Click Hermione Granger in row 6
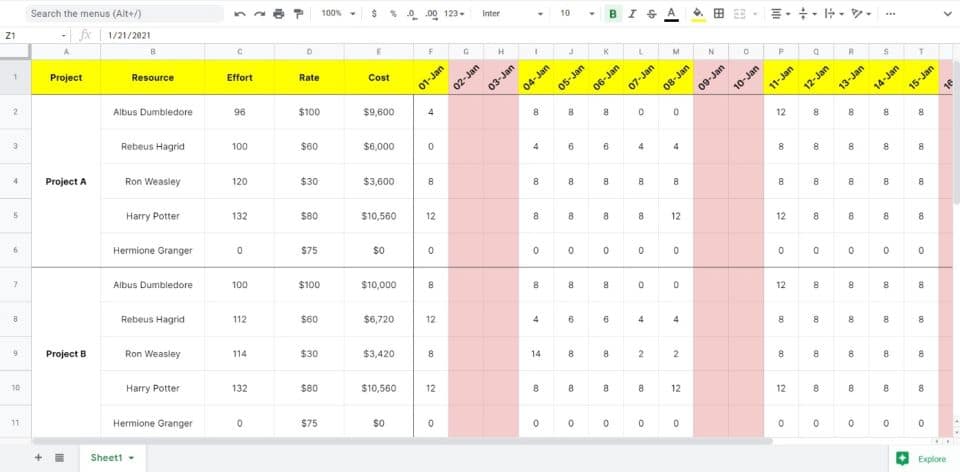This screenshot has width=960, height=472. click(x=152, y=250)
